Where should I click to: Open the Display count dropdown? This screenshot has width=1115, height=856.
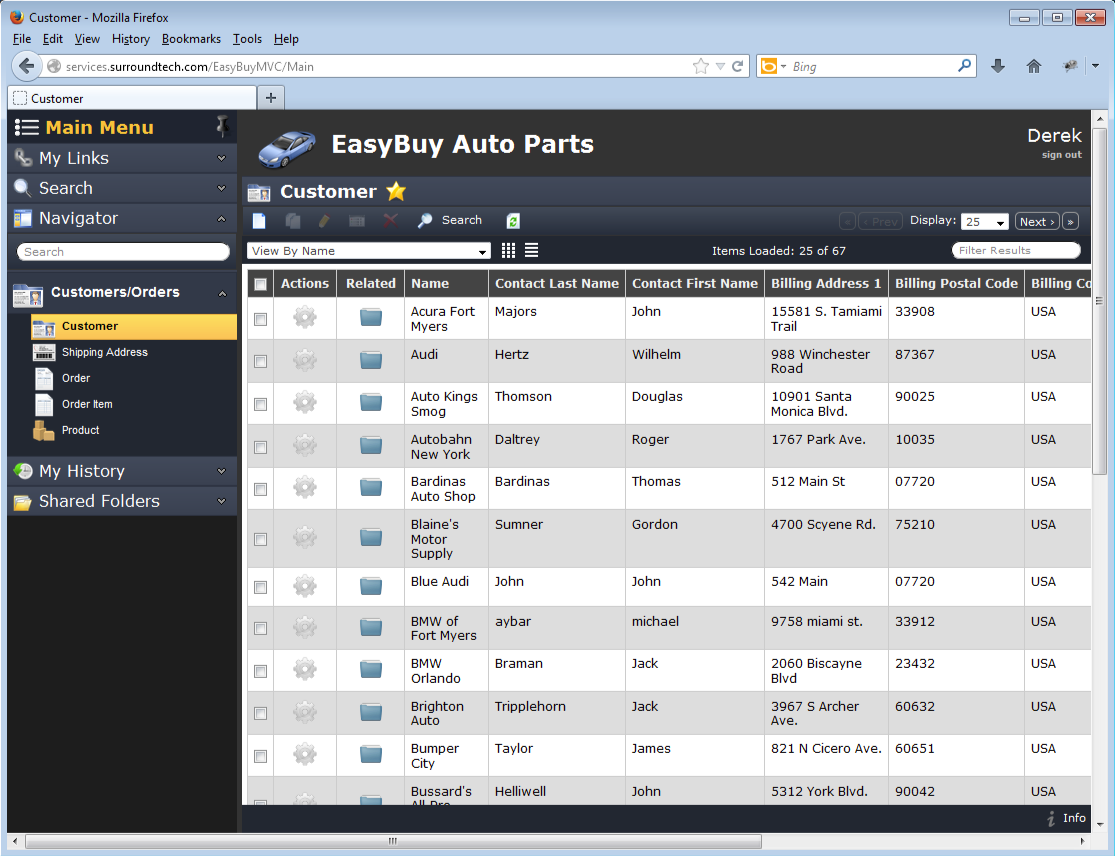(984, 222)
